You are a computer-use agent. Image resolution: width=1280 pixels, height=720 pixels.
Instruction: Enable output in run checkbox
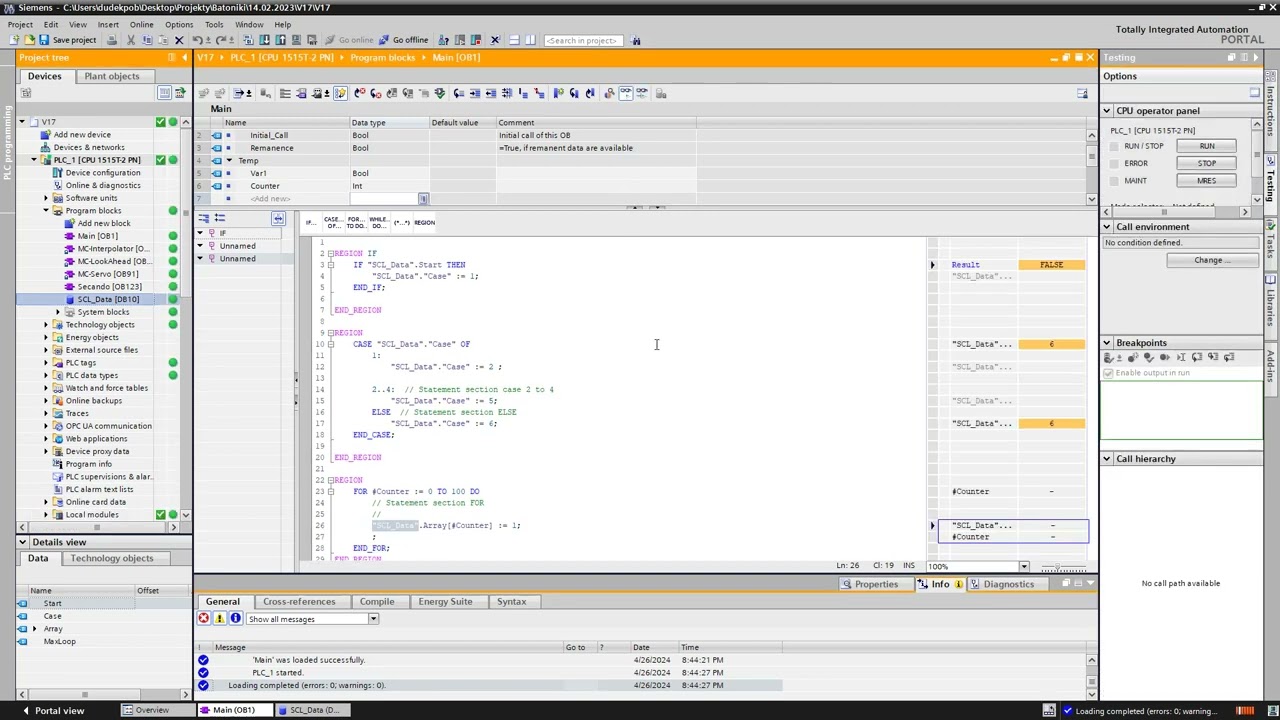click(x=1108, y=373)
